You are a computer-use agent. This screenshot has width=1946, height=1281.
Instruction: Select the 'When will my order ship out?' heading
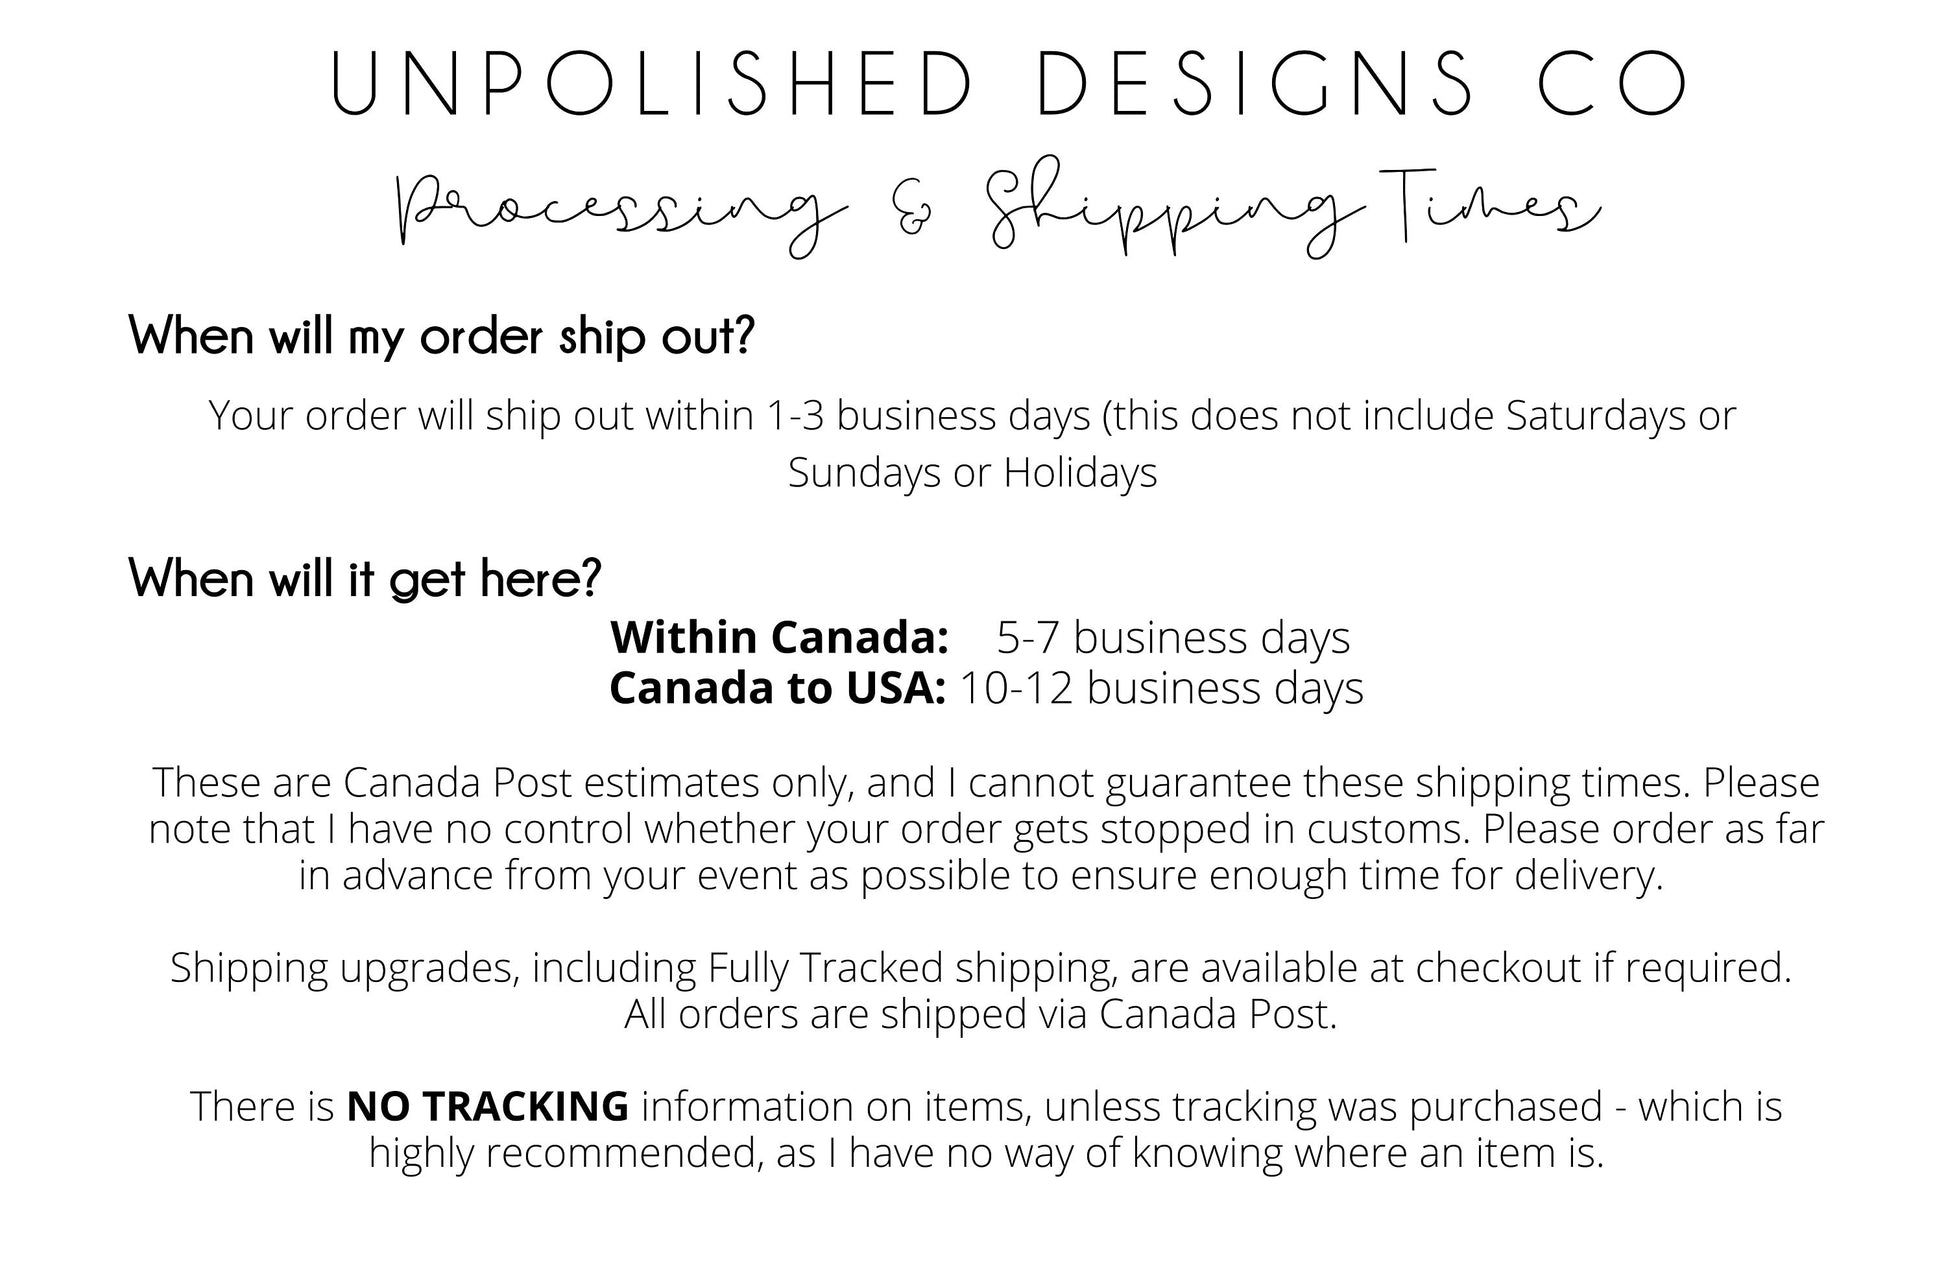point(441,337)
